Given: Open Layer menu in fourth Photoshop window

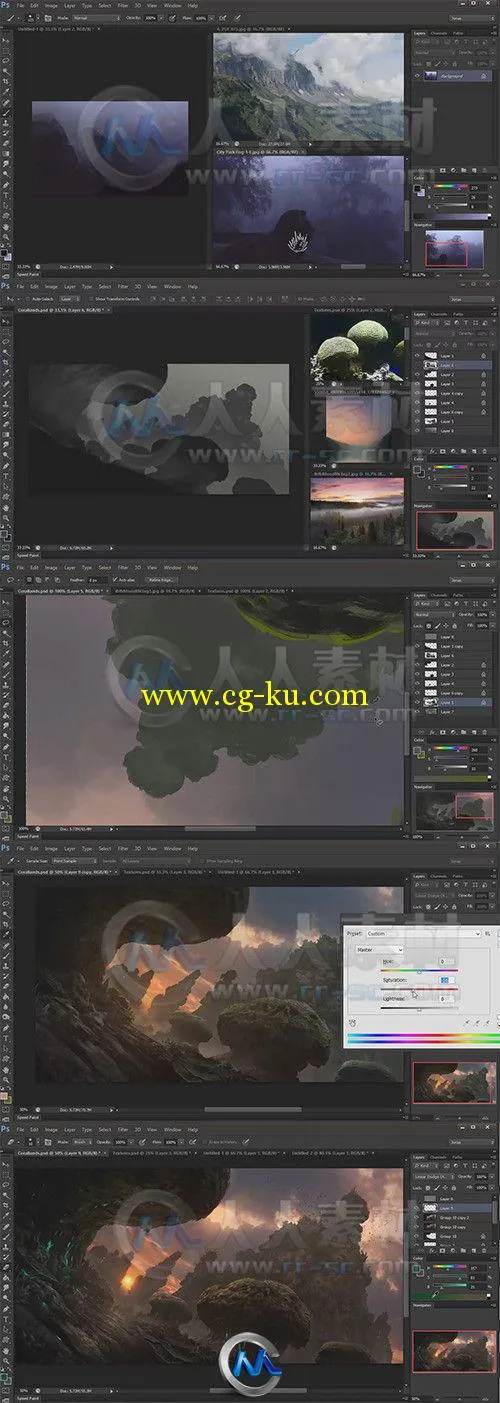Looking at the screenshot, I should 68,847.
